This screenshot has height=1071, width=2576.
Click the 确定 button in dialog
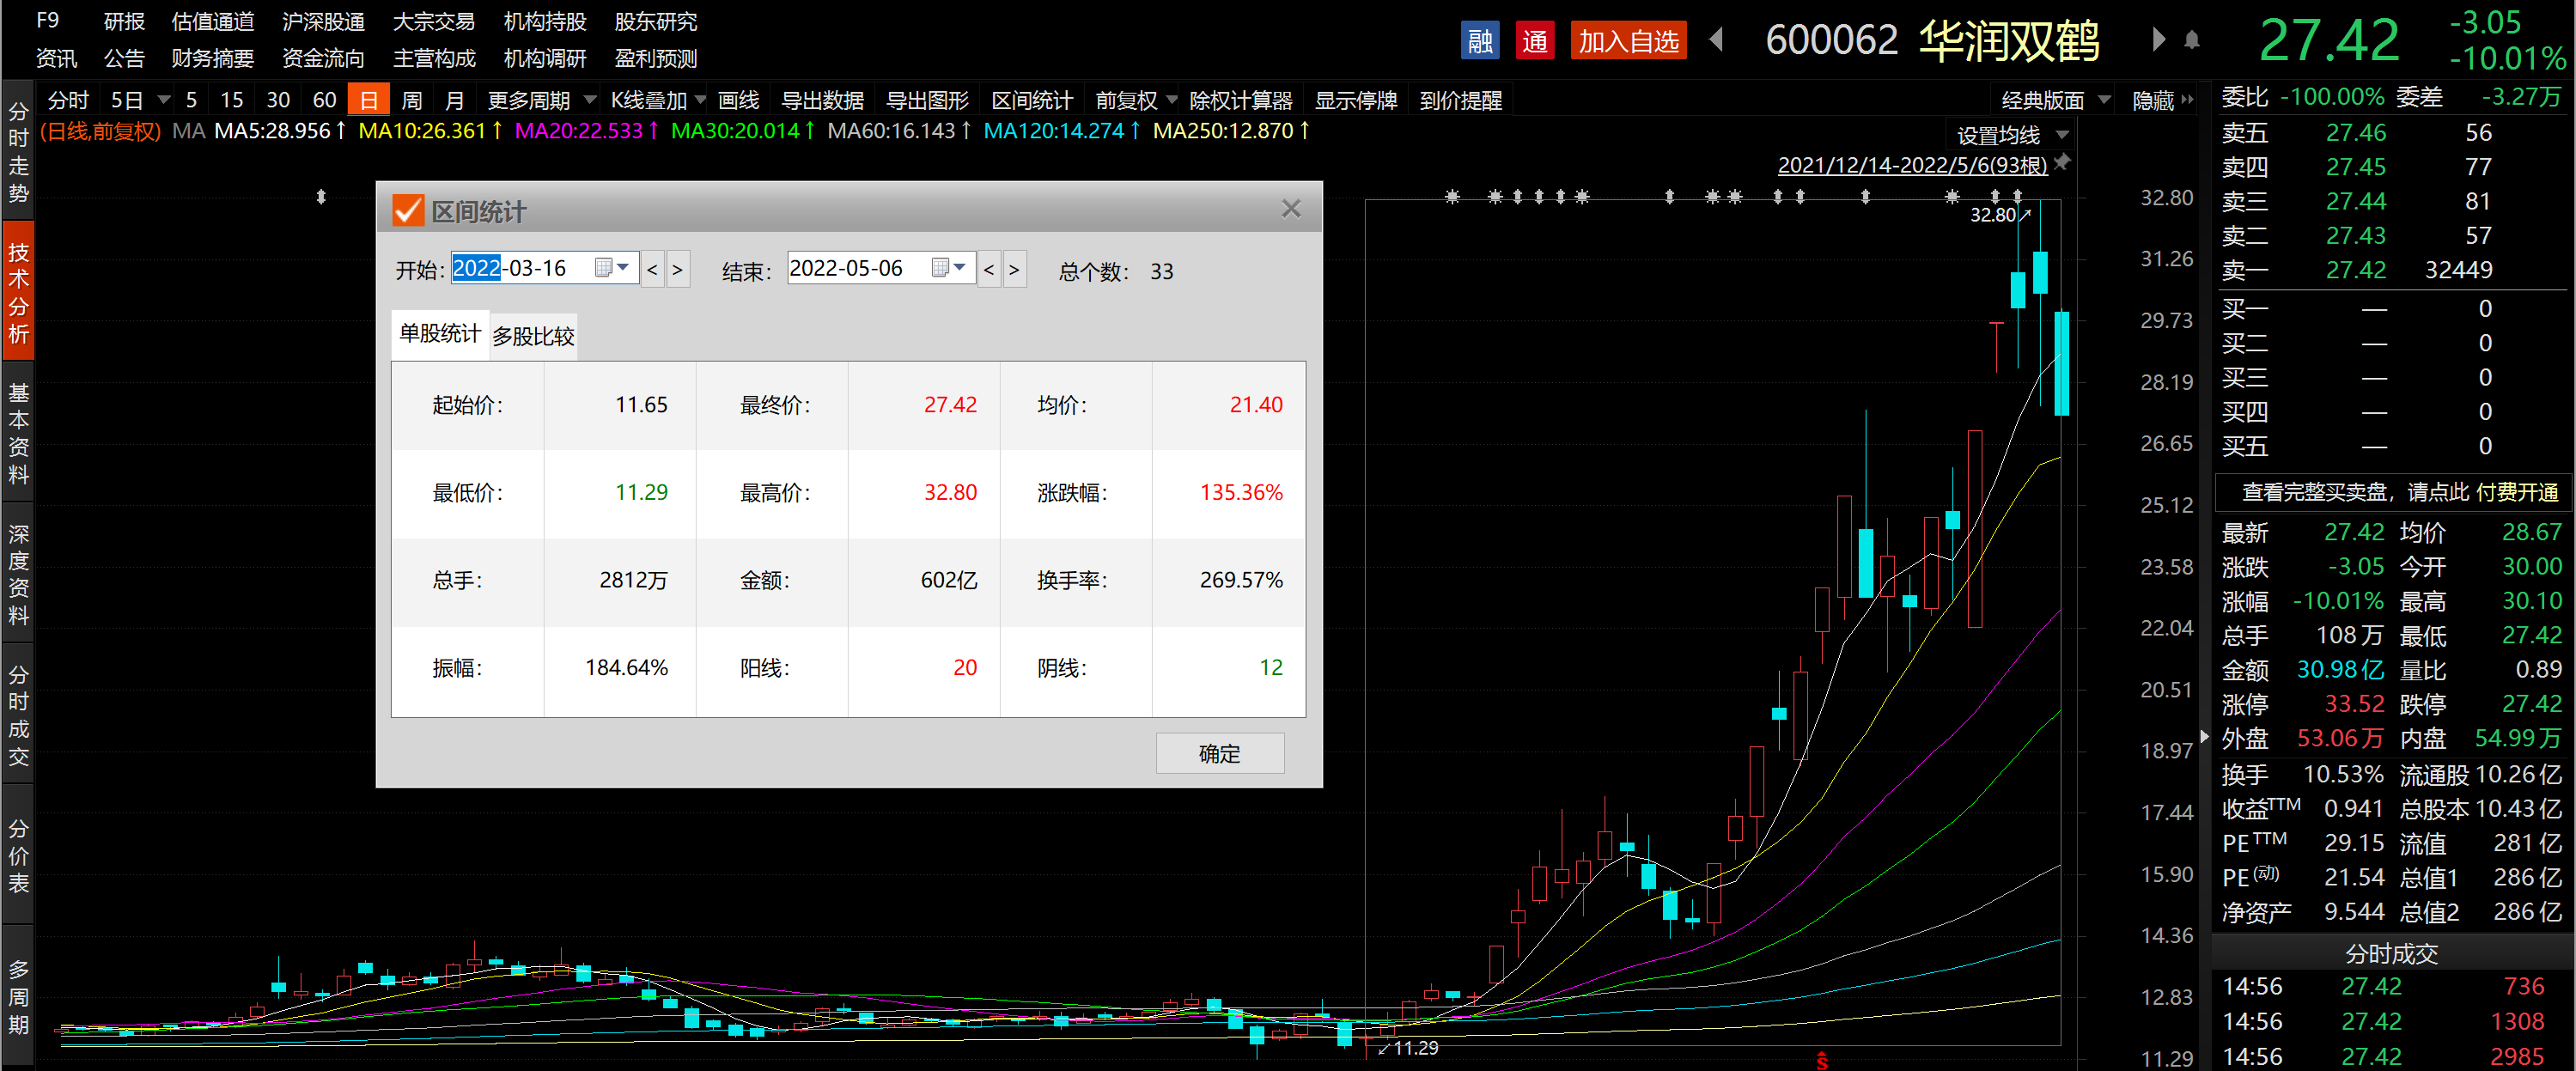[1219, 753]
